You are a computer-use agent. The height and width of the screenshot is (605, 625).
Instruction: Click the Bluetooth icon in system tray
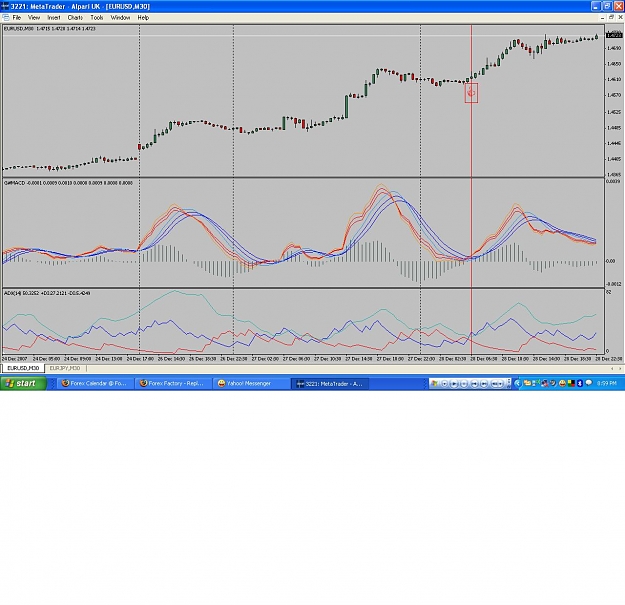580,383
